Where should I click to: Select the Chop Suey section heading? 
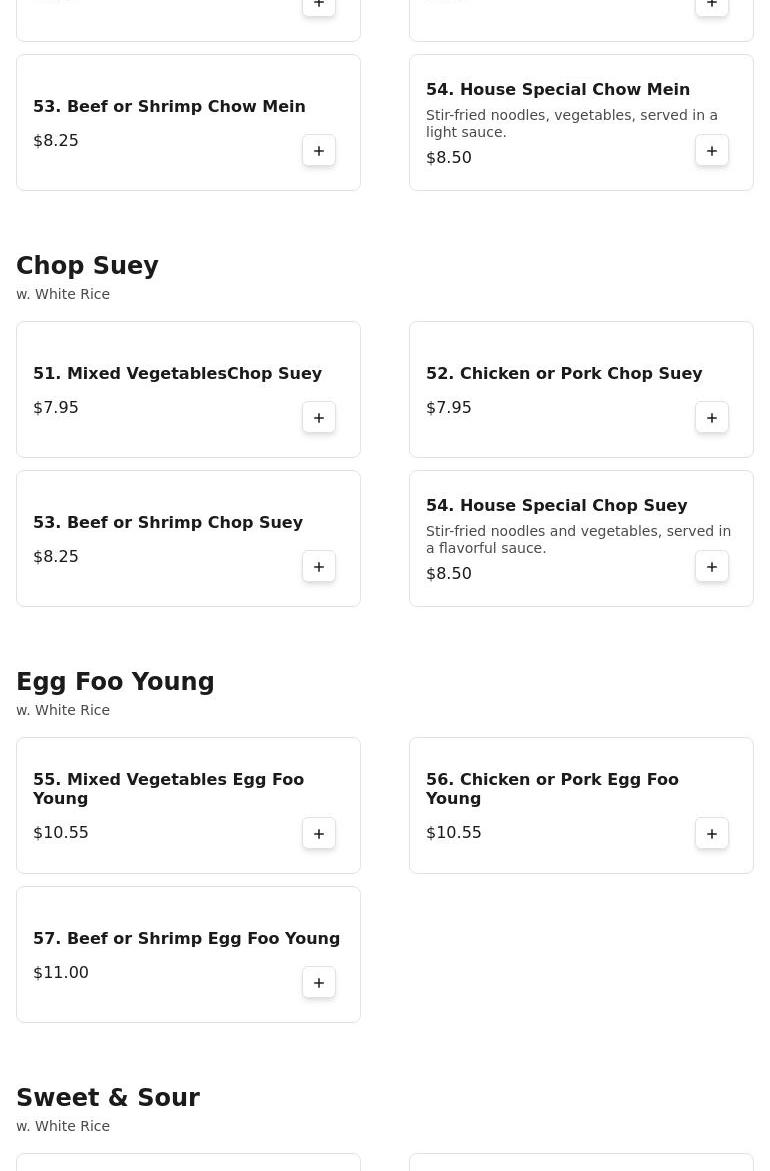pyautogui.click(x=87, y=266)
